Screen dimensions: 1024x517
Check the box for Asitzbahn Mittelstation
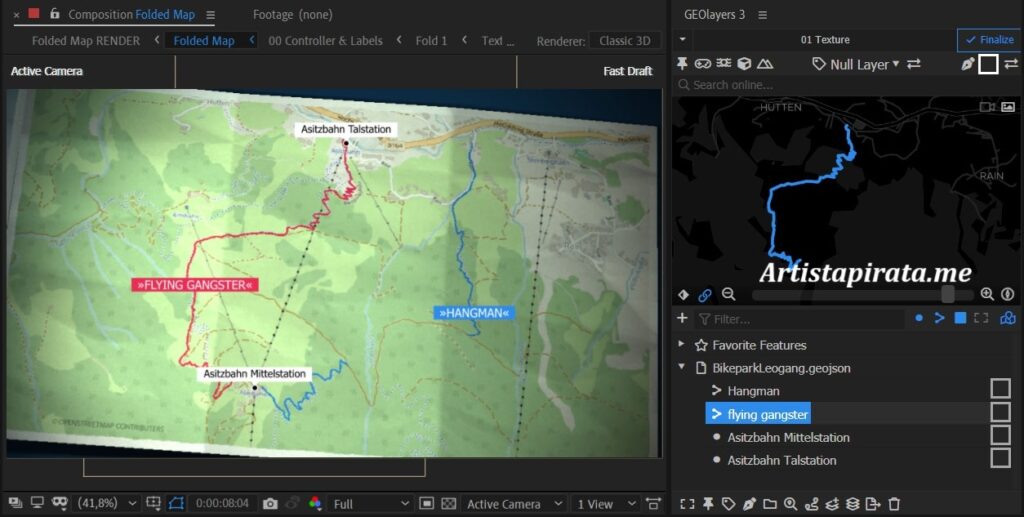pyautogui.click(x=1000, y=435)
